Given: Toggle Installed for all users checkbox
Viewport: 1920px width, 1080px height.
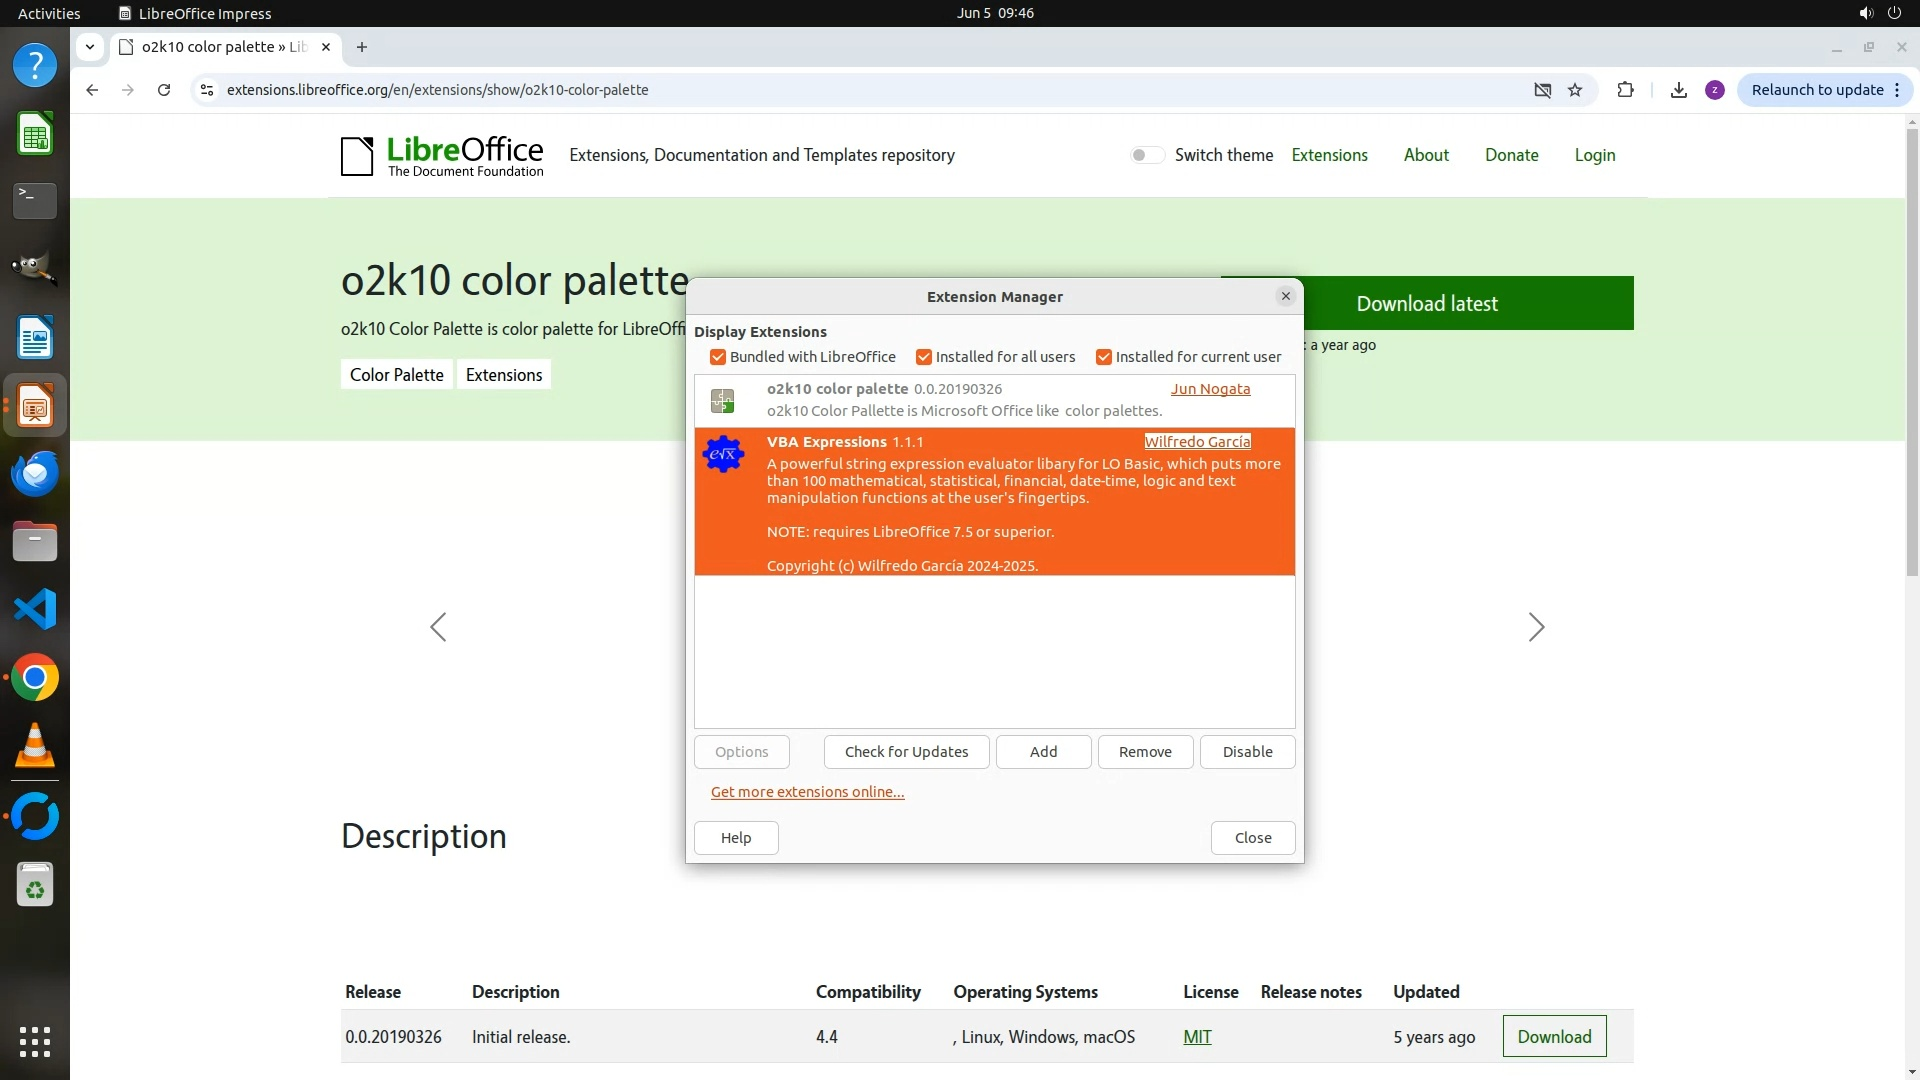Looking at the screenshot, I should [924, 357].
